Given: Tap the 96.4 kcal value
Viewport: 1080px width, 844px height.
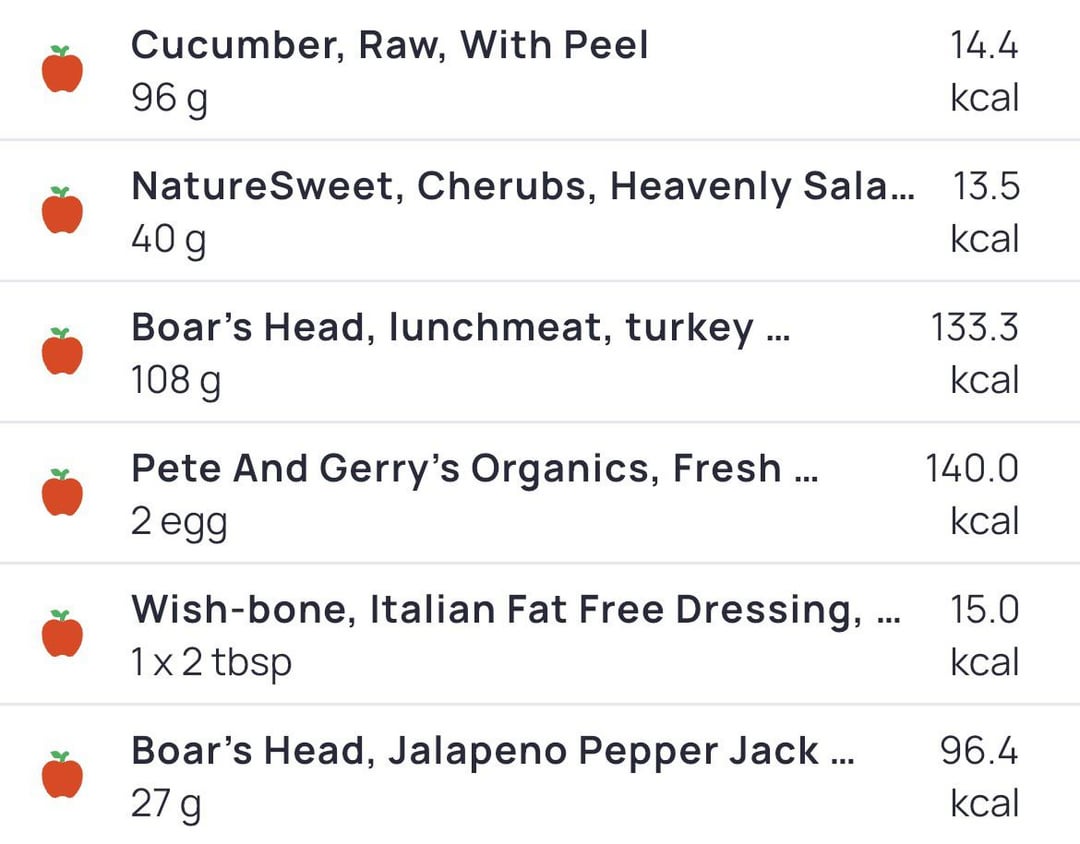Looking at the screenshot, I should (979, 776).
